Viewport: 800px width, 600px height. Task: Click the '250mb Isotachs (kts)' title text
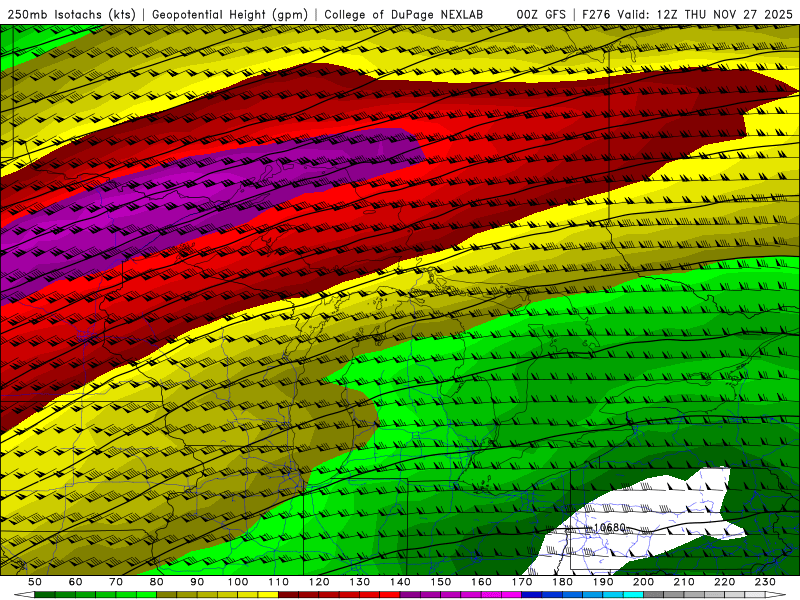pos(71,15)
